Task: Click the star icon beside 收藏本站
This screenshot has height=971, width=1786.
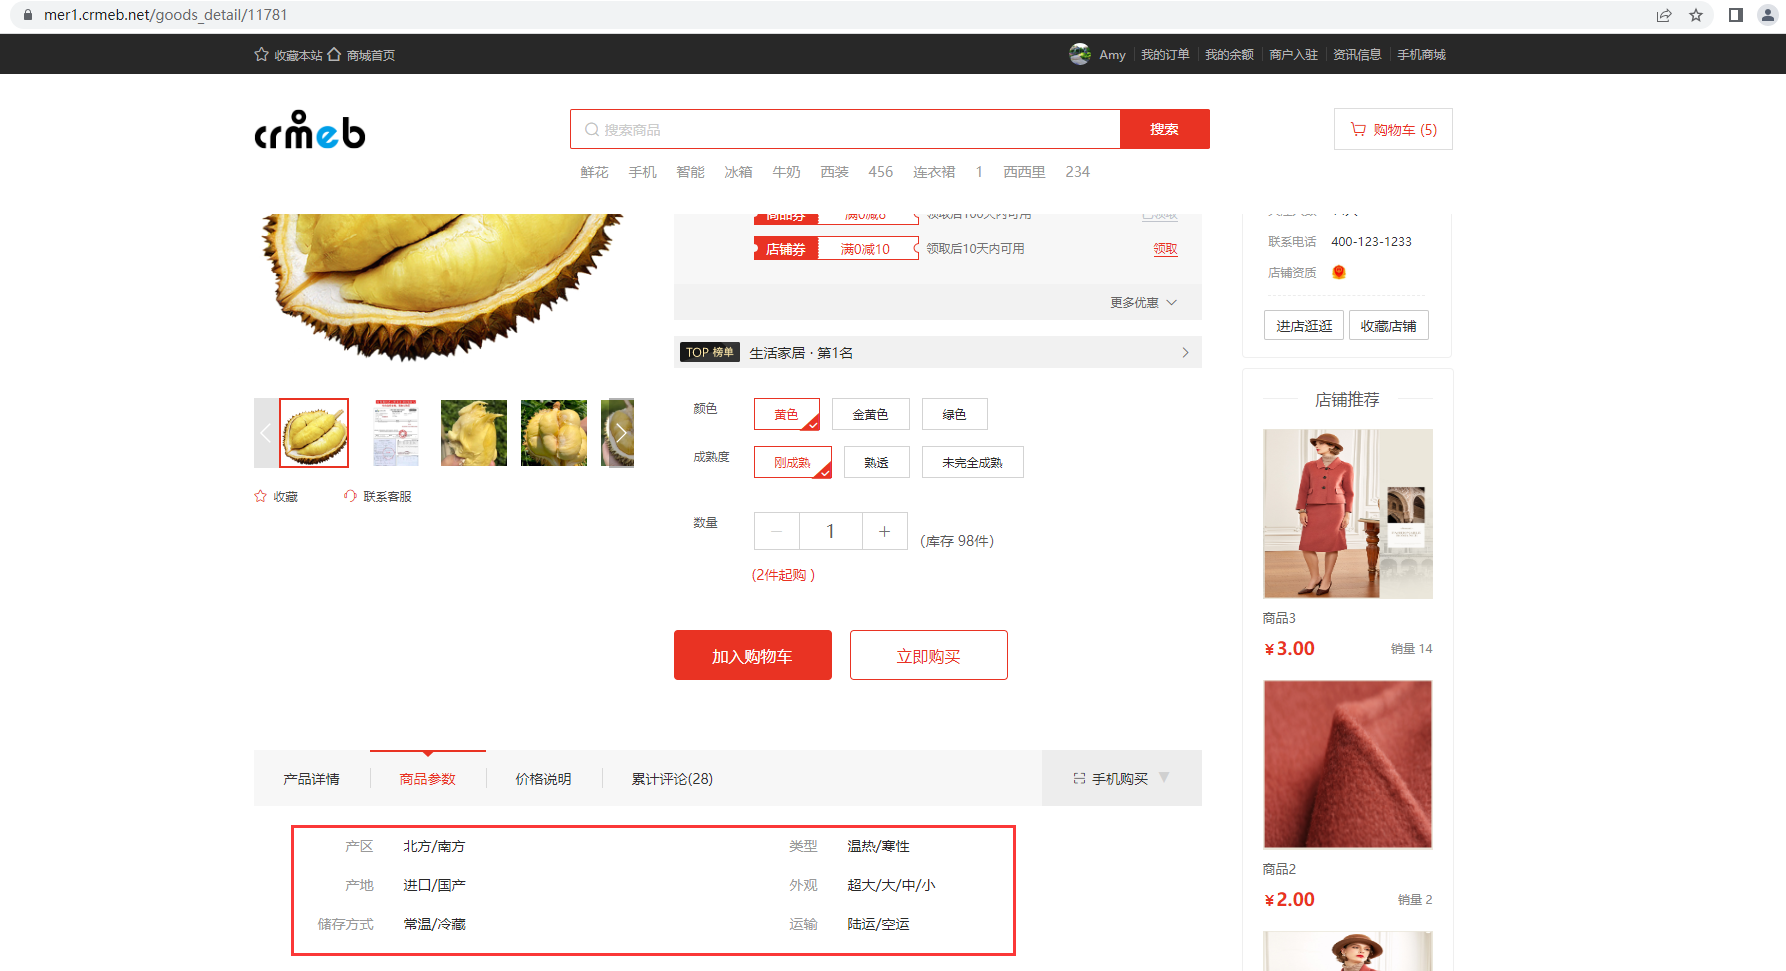Action: tap(262, 55)
